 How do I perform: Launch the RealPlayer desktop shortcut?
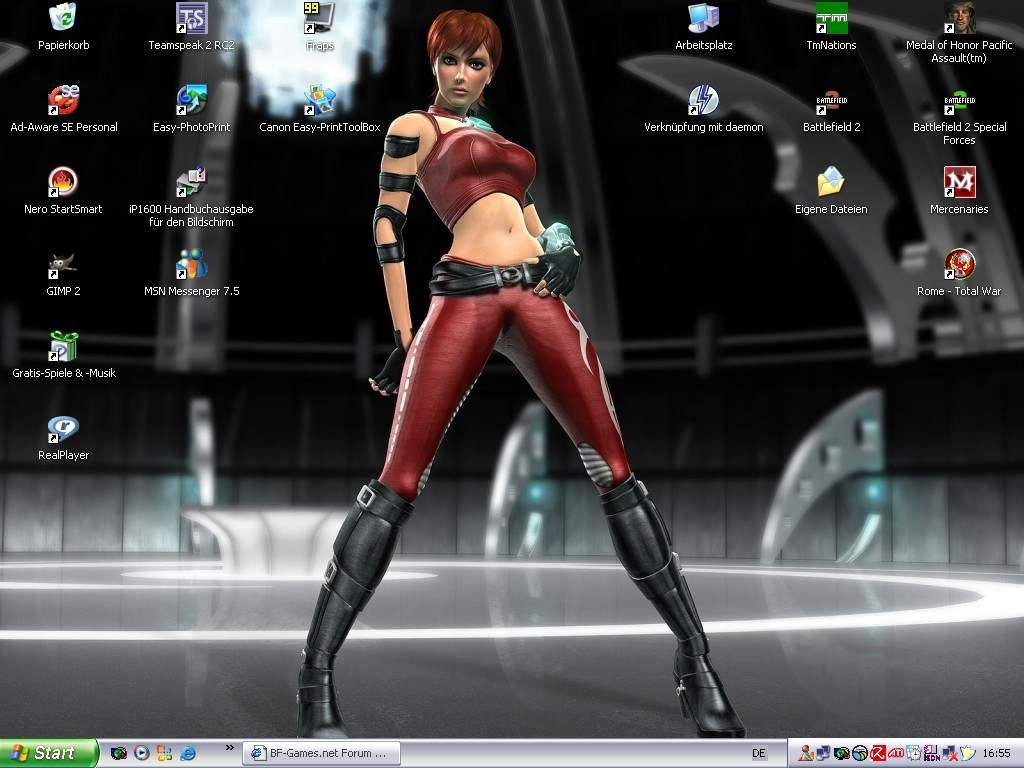63,438
